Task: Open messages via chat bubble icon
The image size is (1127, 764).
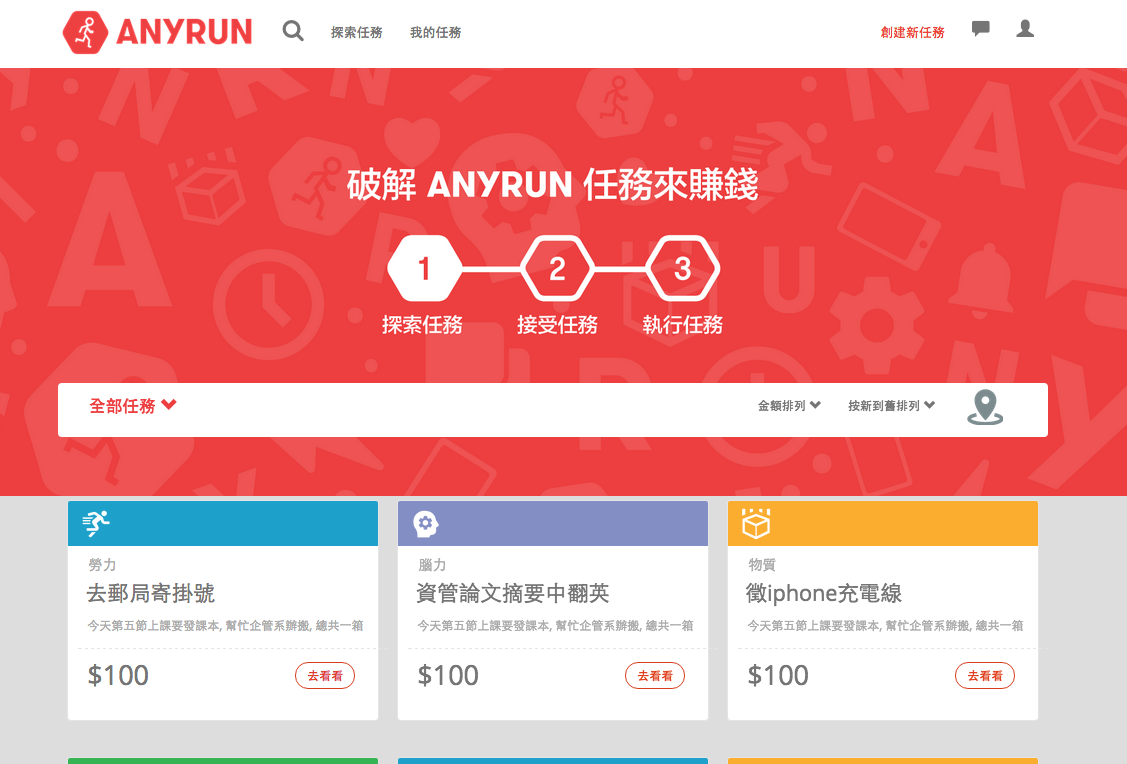Action: (980, 29)
